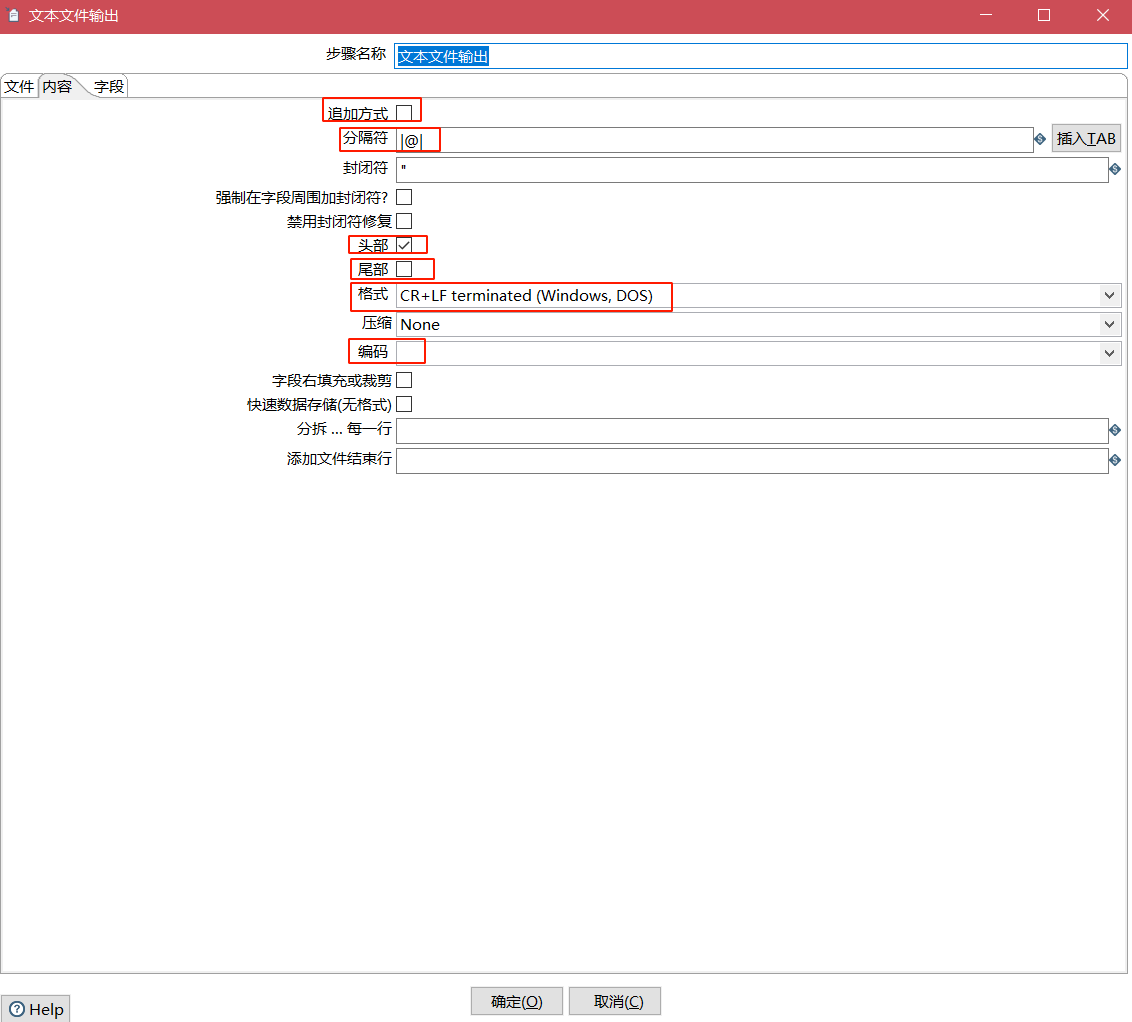The image size is (1132, 1022).
Task: Open the 编码 encoding dropdown
Action: click(x=1109, y=353)
